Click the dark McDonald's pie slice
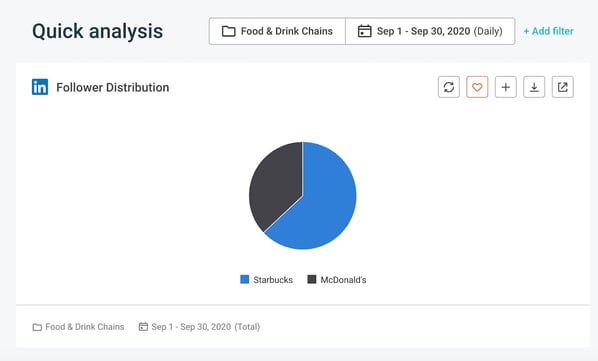The height and width of the screenshot is (361, 598). [276, 187]
